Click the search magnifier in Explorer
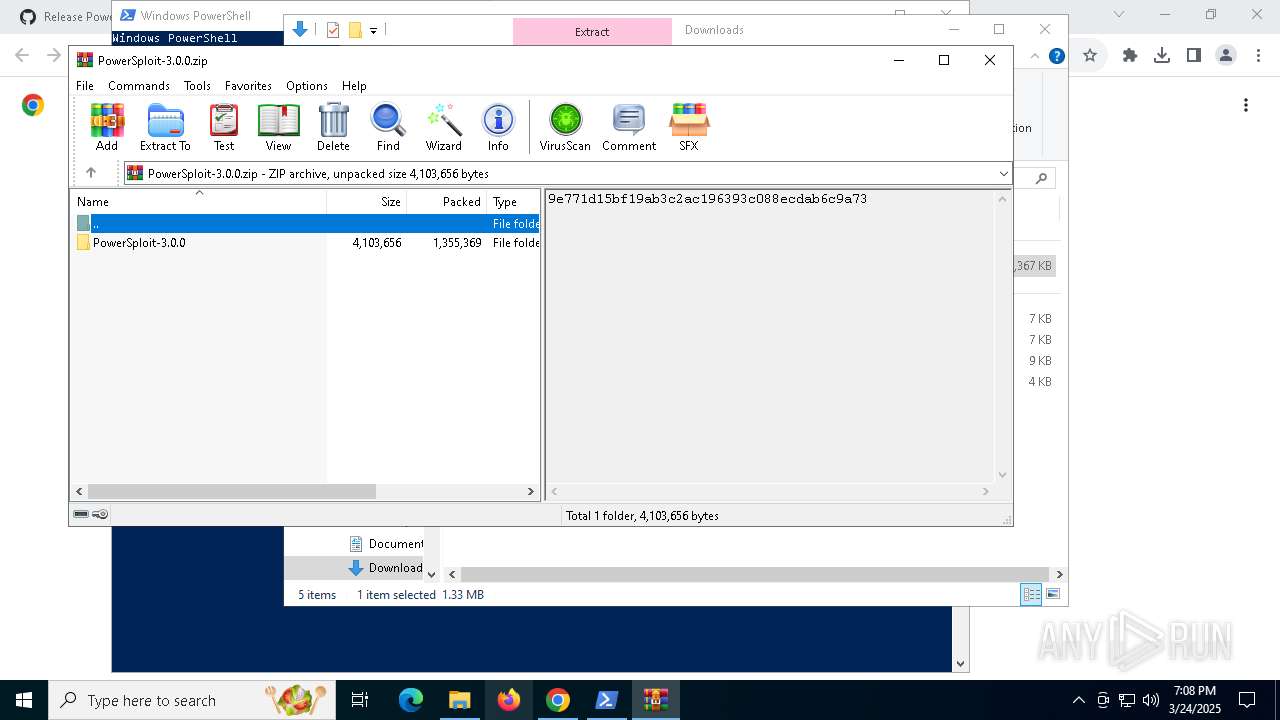 click(1041, 178)
